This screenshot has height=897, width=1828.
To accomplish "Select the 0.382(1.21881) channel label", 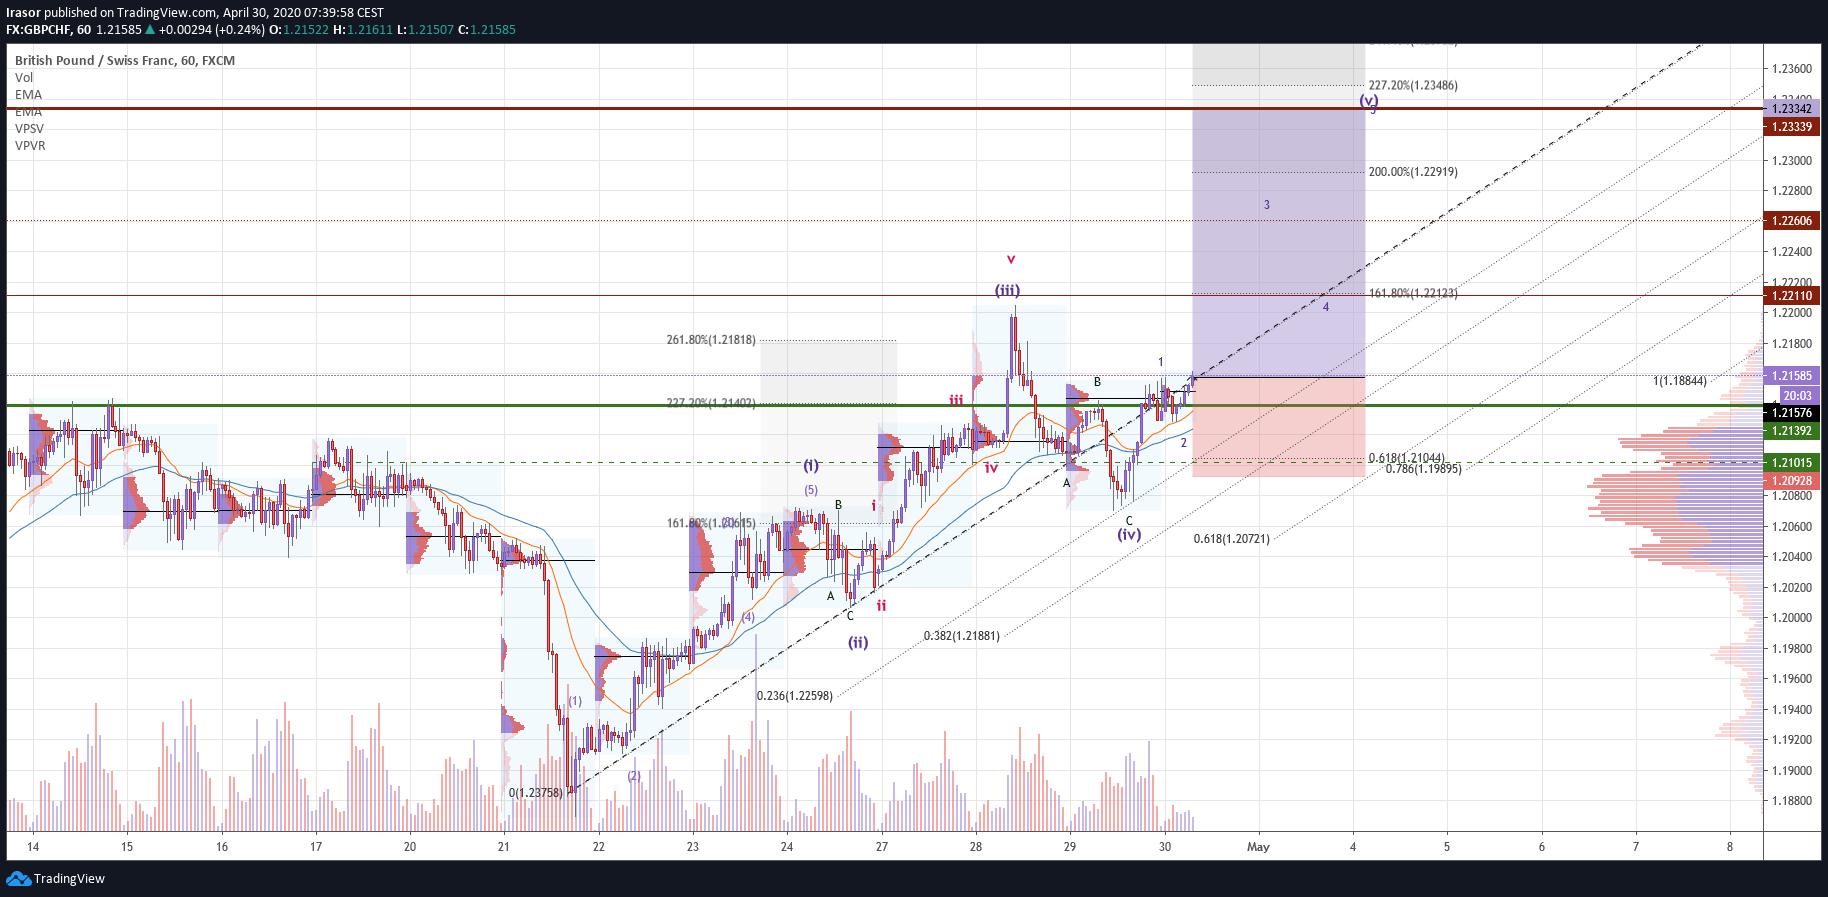I will click(x=961, y=636).
